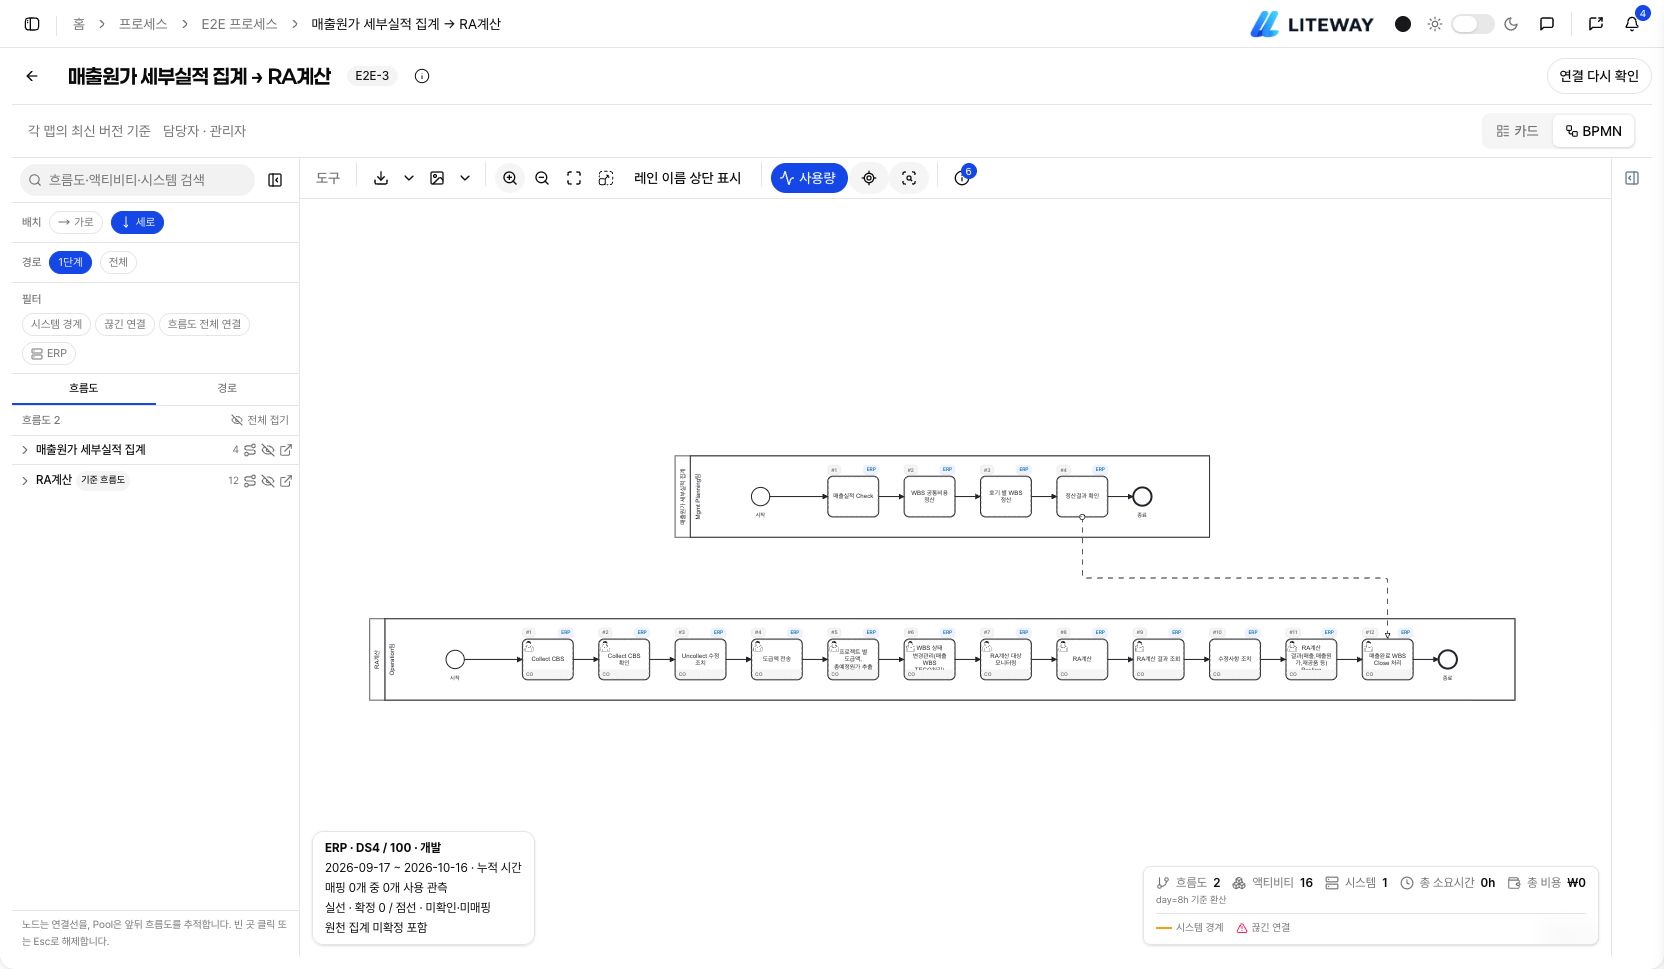Select 세로 layout option
The height and width of the screenshot is (969, 1664).
137,222
